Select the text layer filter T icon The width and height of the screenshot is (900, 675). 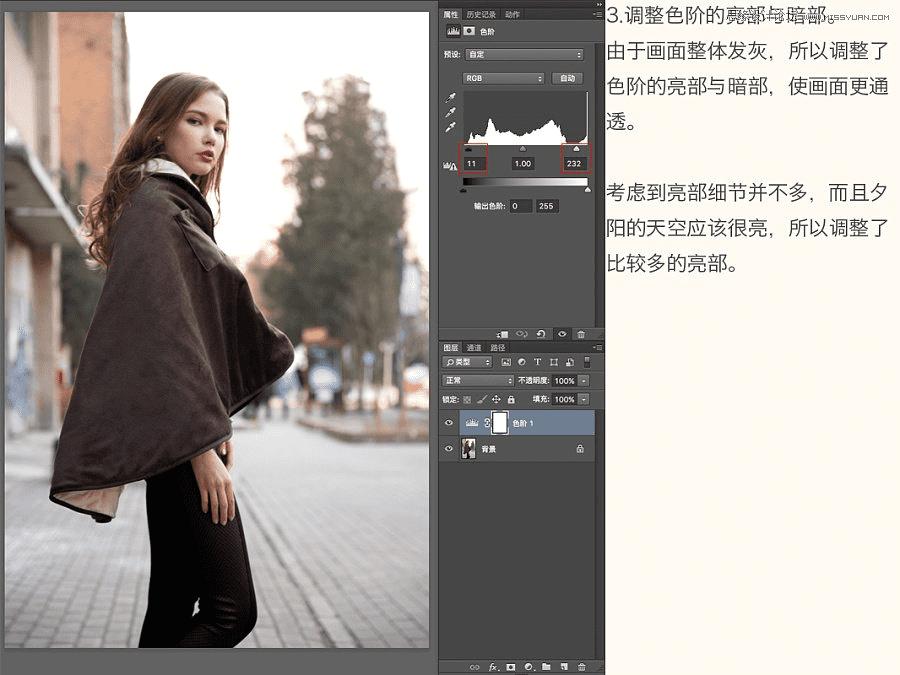[x=537, y=362]
